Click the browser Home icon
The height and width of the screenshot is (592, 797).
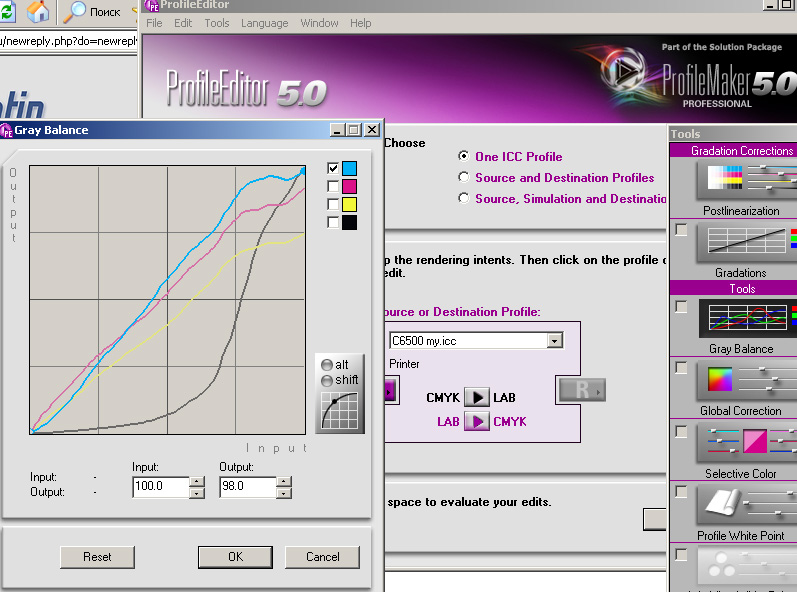38,11
